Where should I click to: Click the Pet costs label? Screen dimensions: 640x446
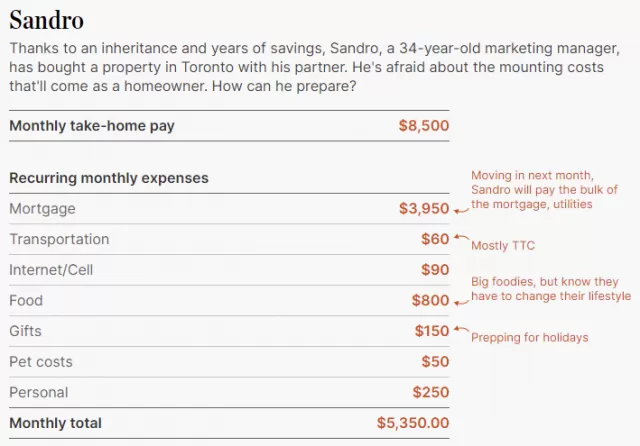[41, 362]
